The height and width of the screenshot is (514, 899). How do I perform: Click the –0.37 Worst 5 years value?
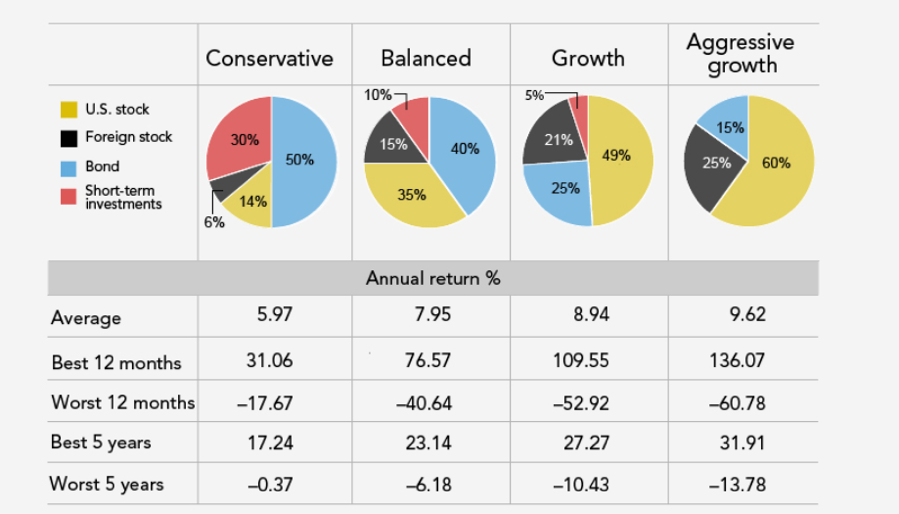click(x=269, y=485)
